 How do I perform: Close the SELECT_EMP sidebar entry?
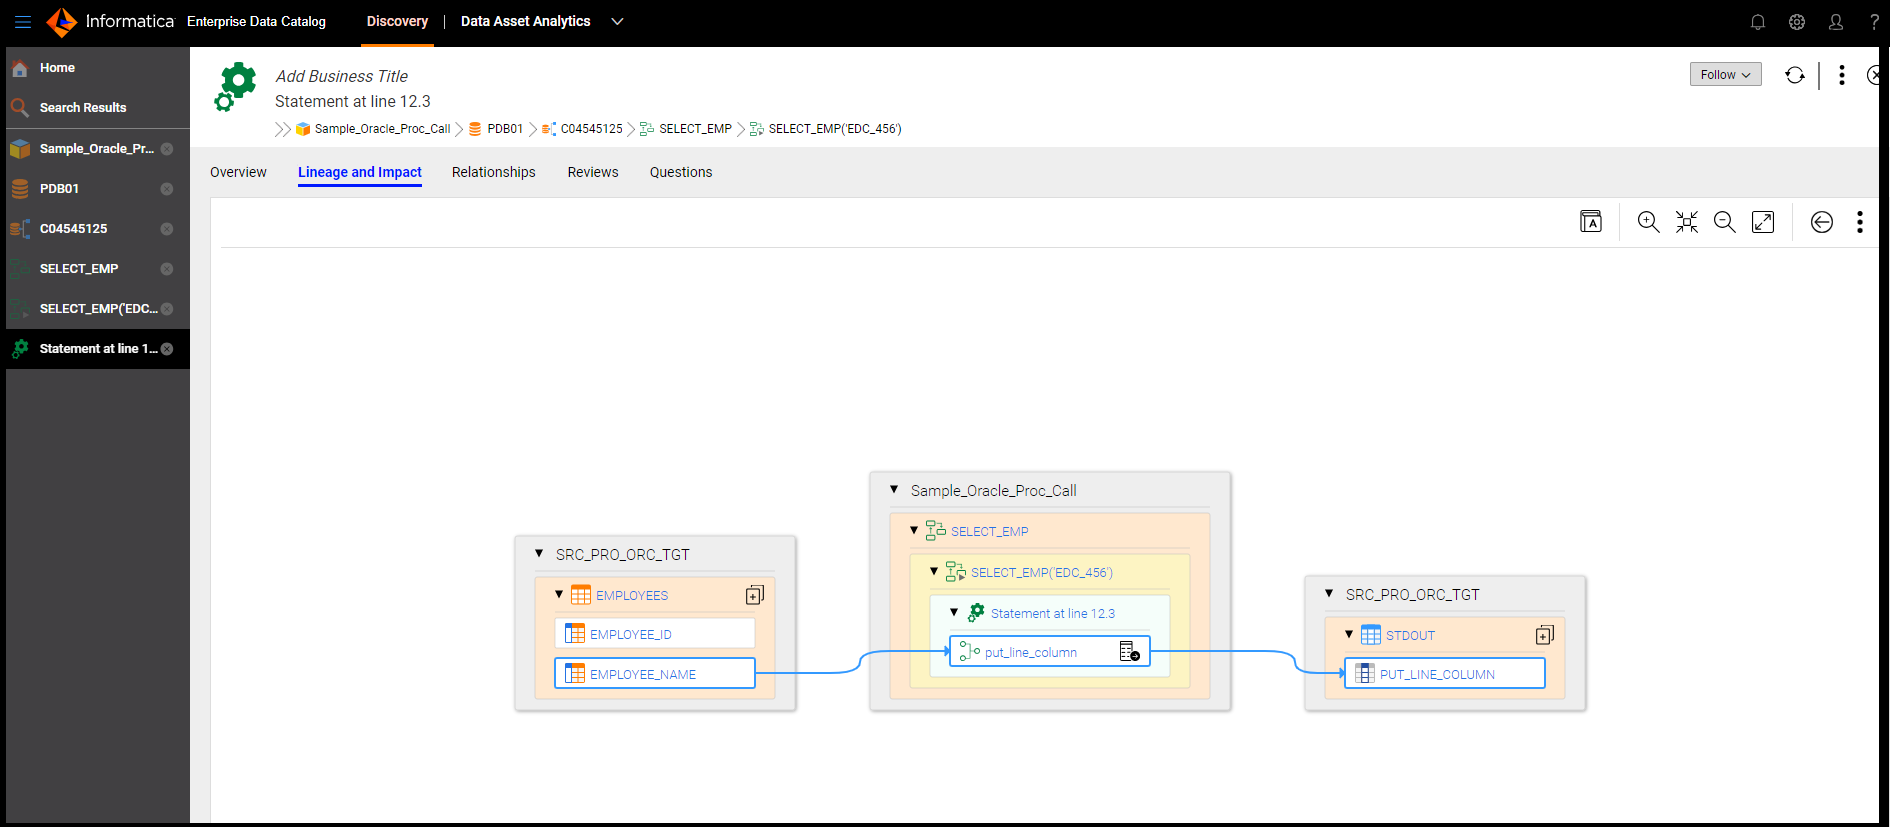[x=167, y=269]
